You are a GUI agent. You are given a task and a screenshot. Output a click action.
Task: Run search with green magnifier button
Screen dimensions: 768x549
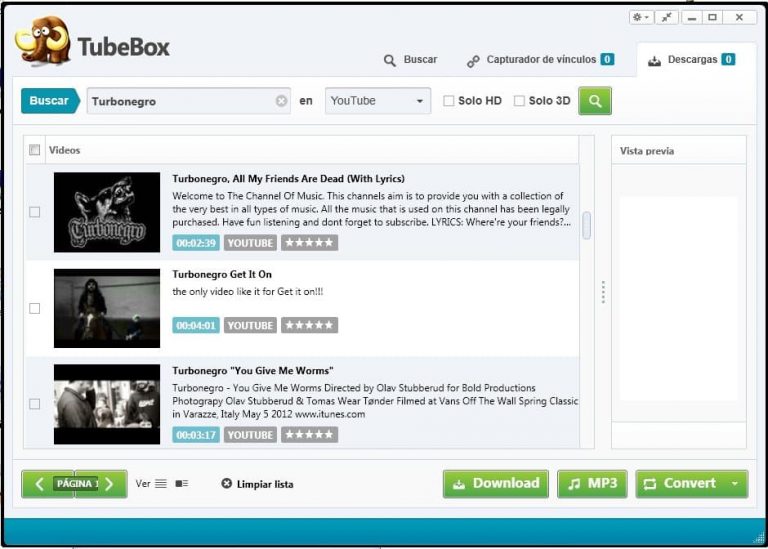[595, 101]
